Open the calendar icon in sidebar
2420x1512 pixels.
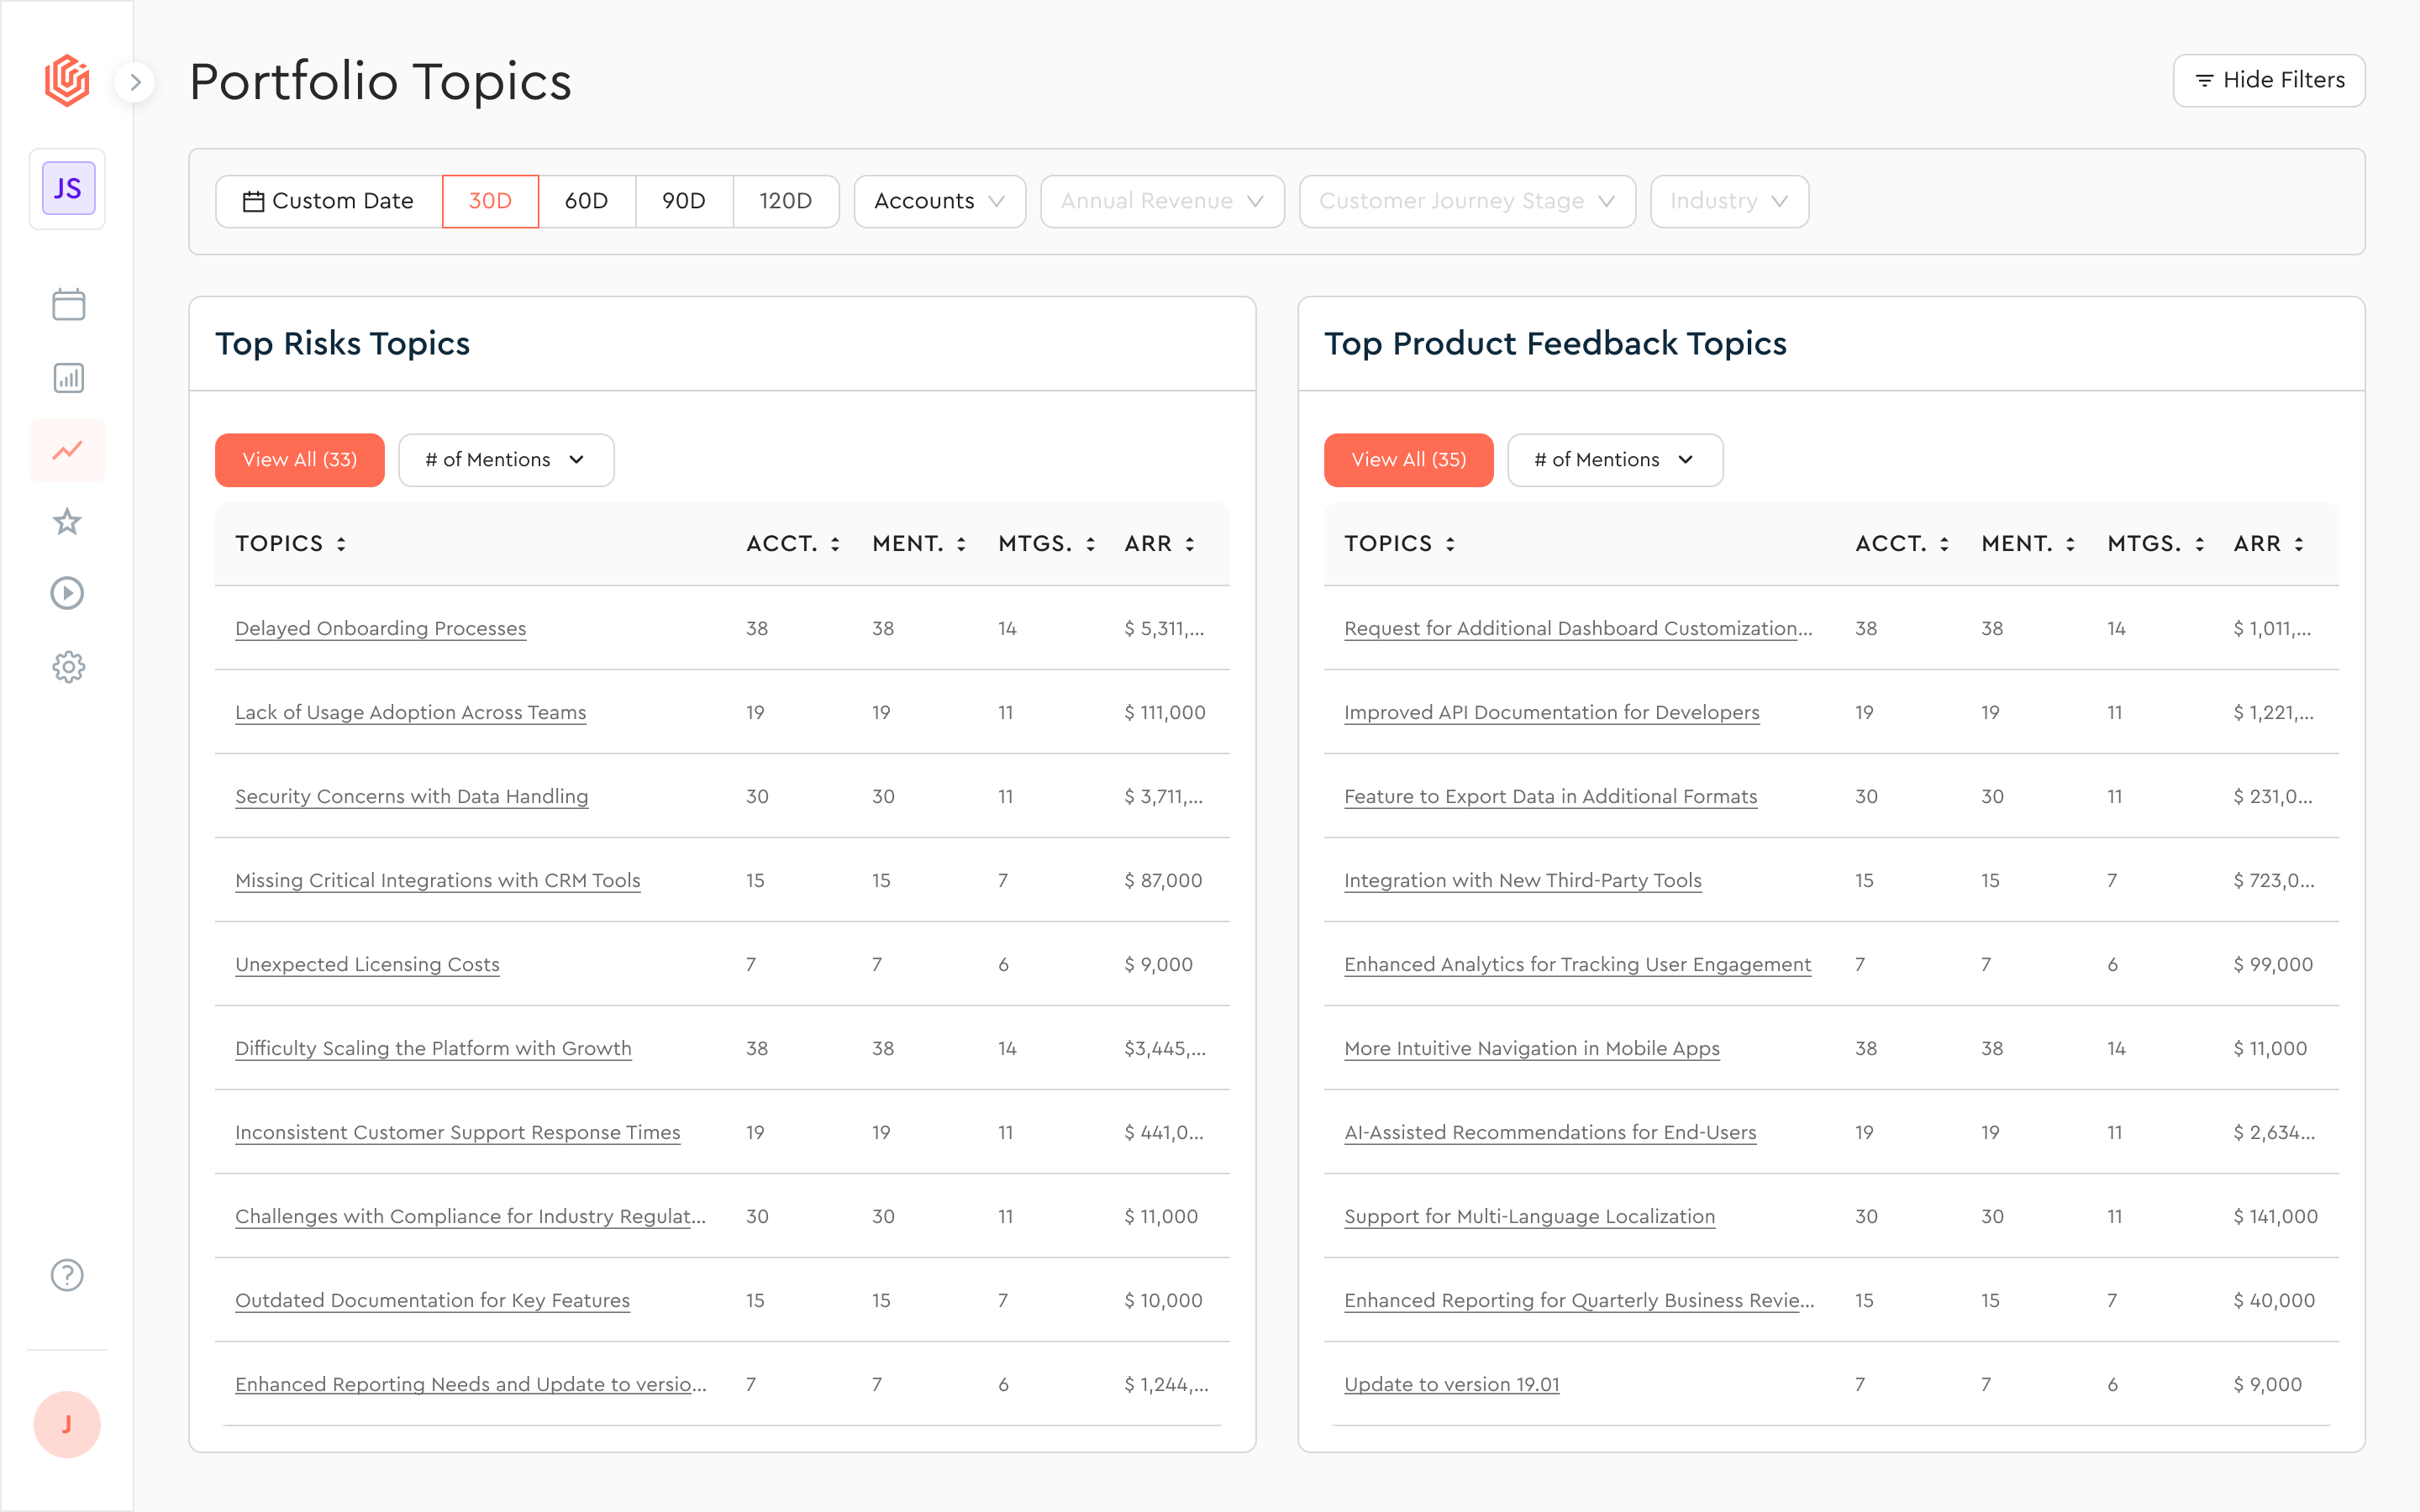(68, 305)
